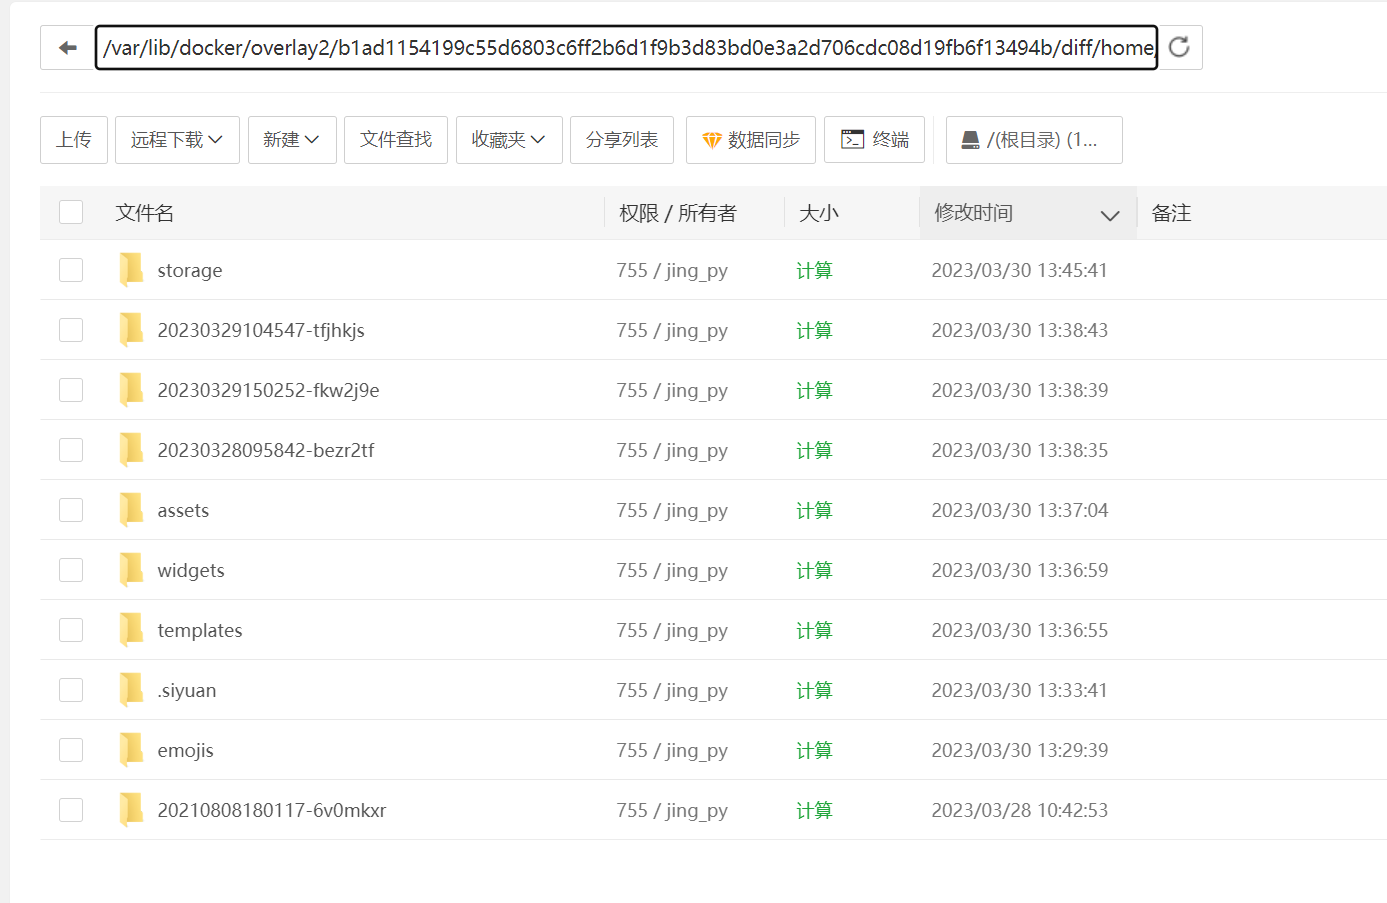Open the 分享列表 share list

pyautogui.click(x=622, y=140)
